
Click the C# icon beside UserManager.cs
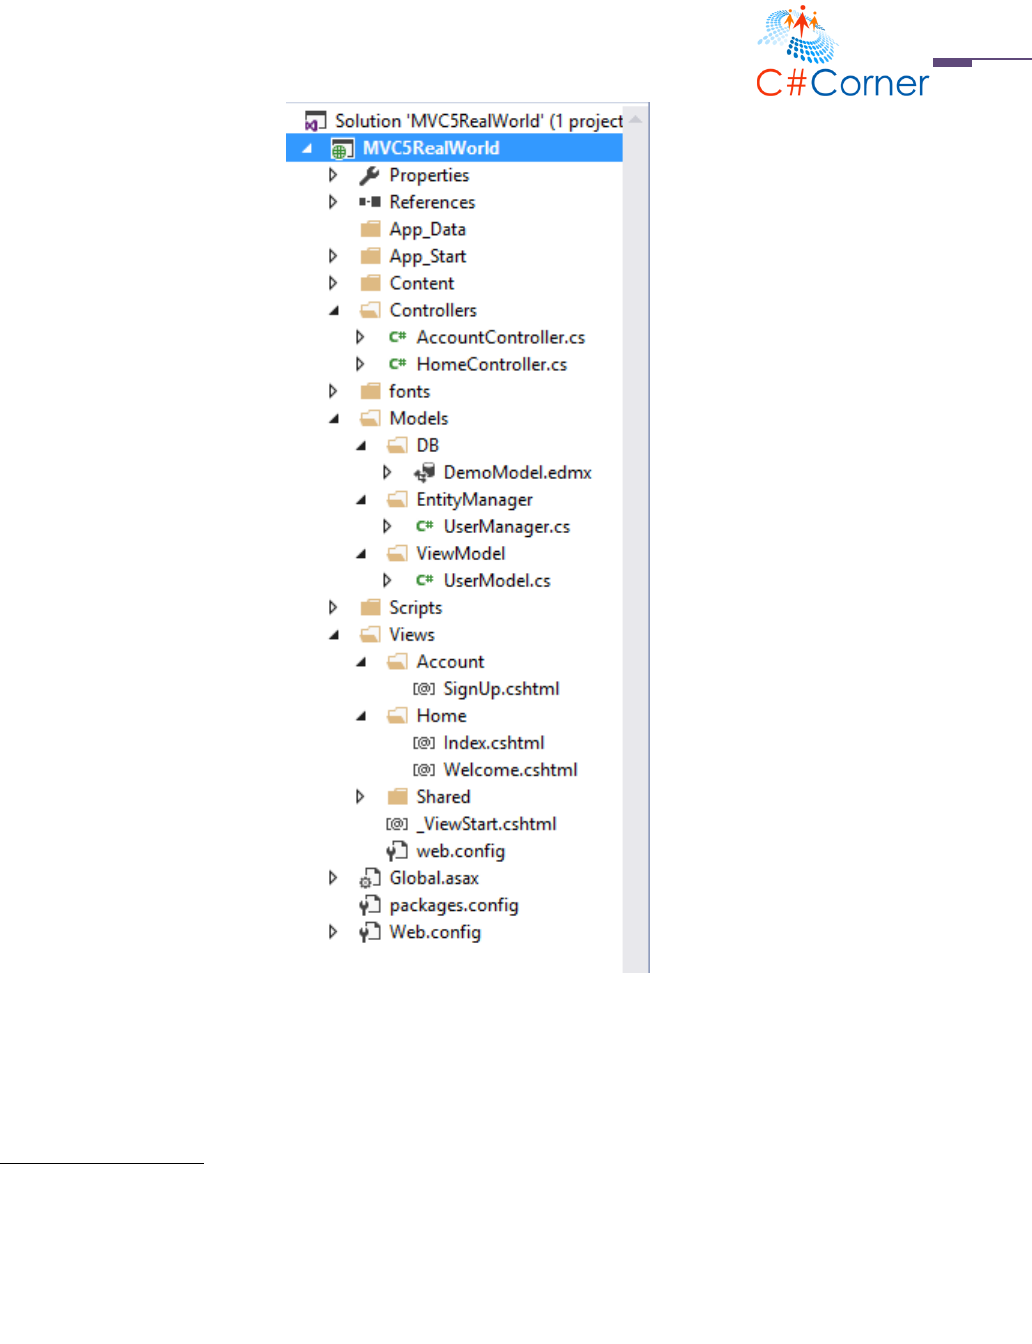424,526
